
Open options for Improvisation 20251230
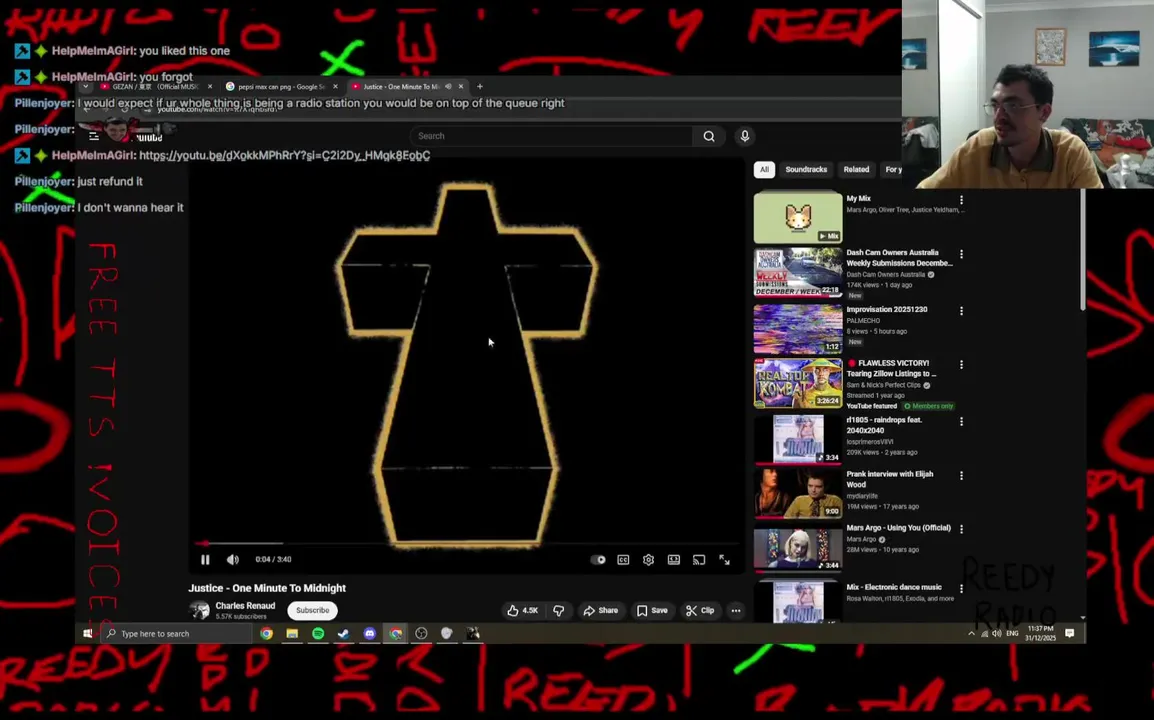point(961,311)
